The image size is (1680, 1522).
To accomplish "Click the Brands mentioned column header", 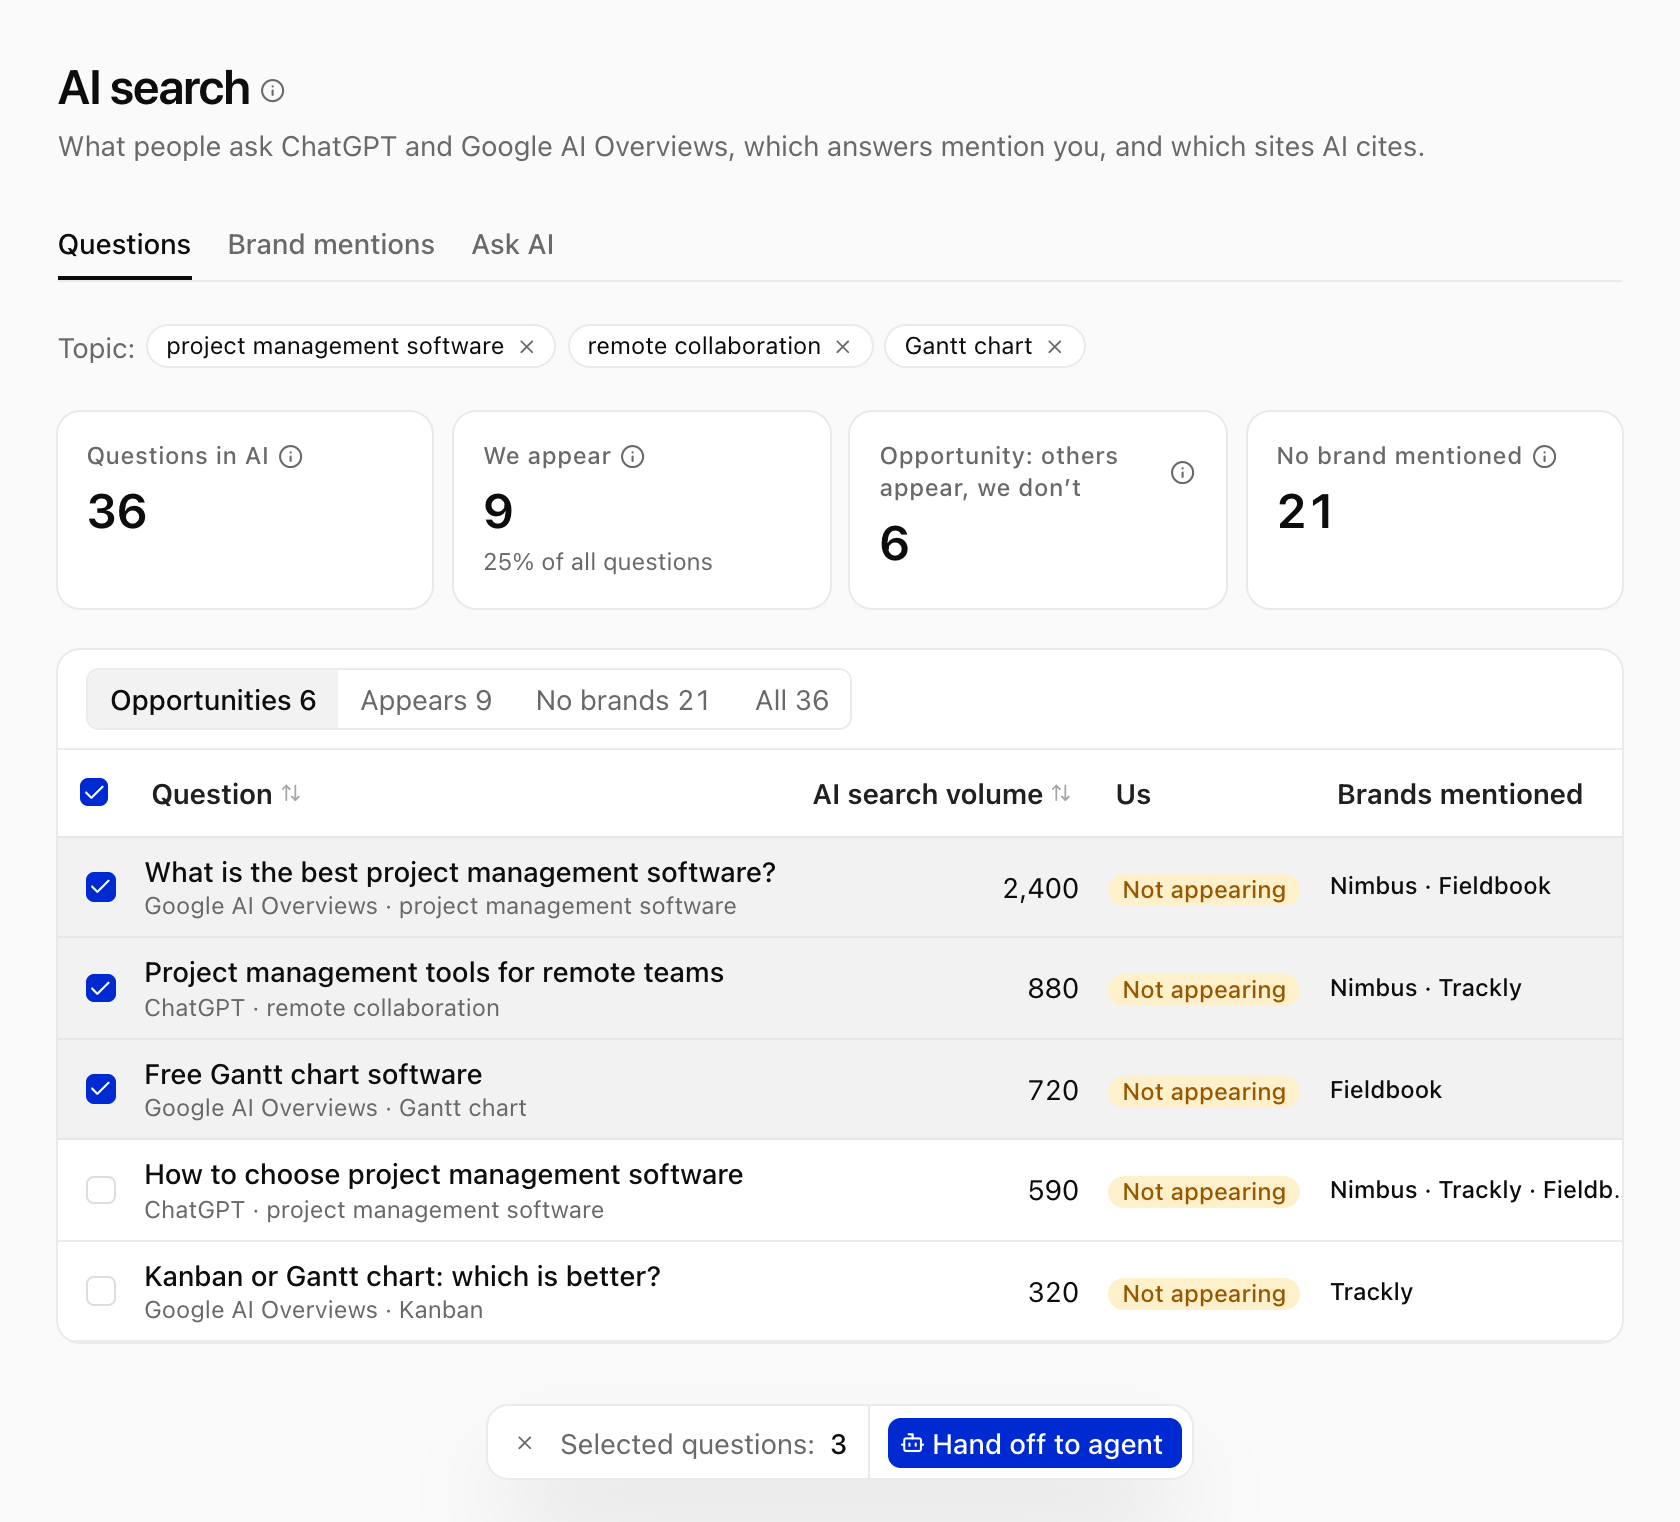I will 1460,794.
